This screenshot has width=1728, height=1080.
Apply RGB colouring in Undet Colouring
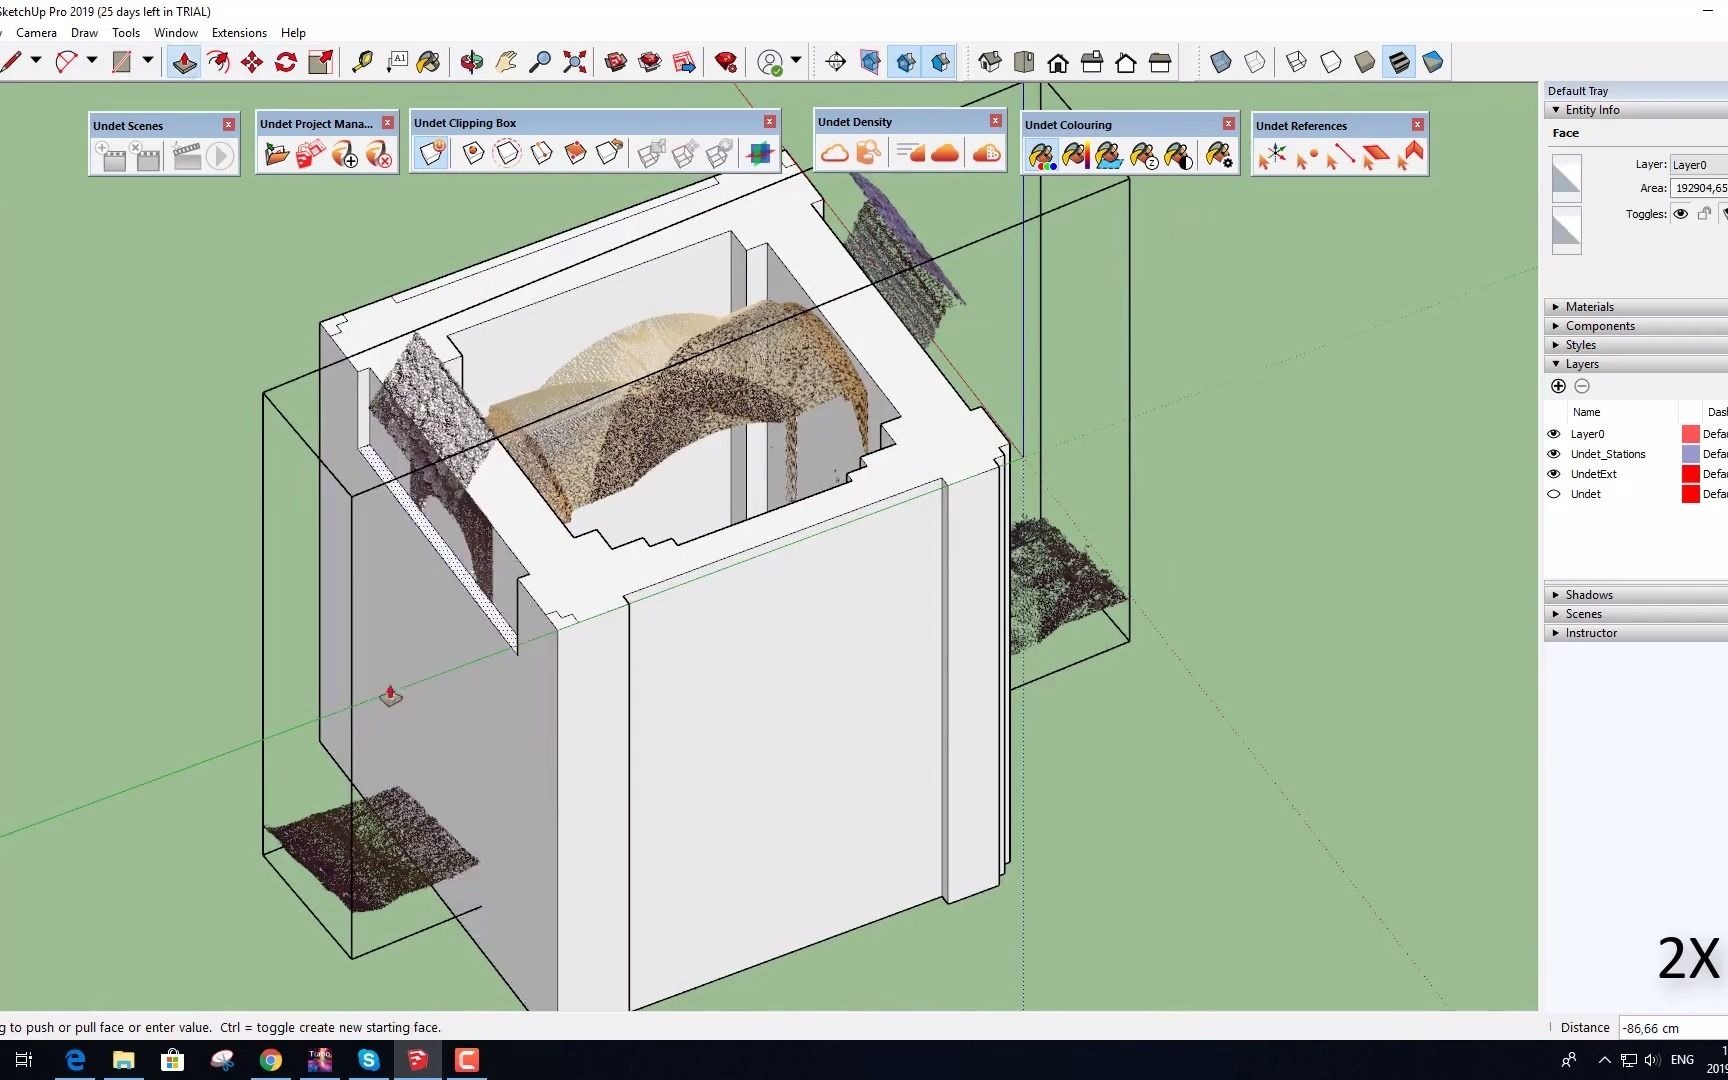[1041, 156]
